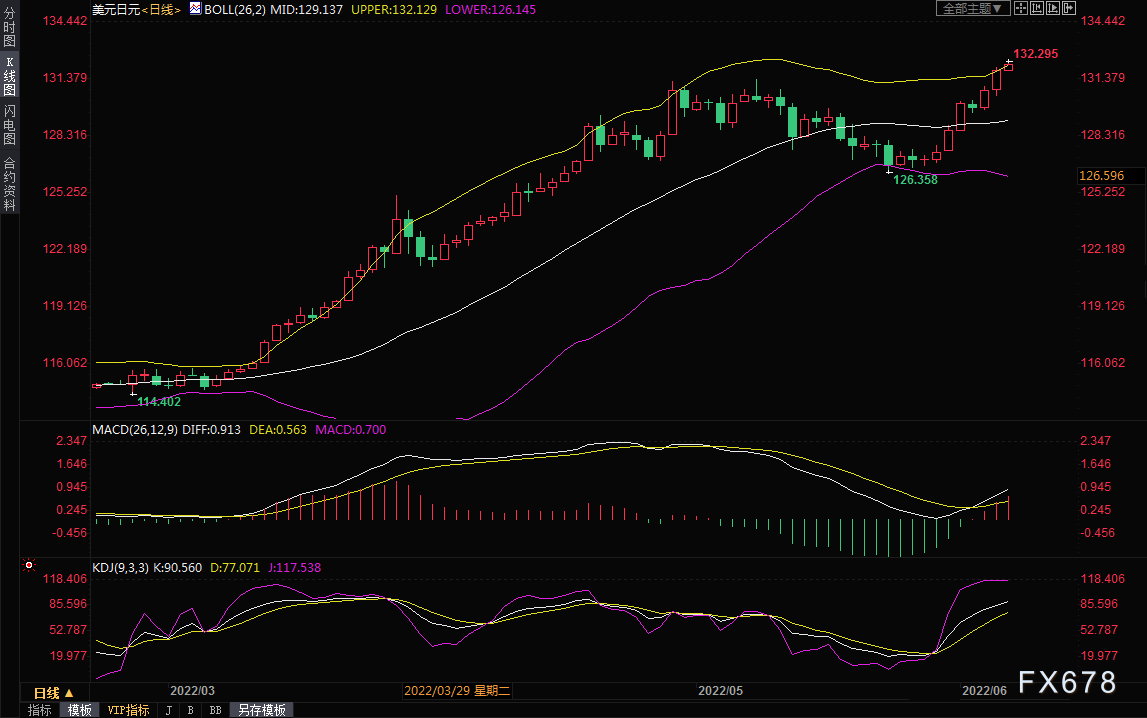Switch to 分时图 side tab

click(10, 27)
